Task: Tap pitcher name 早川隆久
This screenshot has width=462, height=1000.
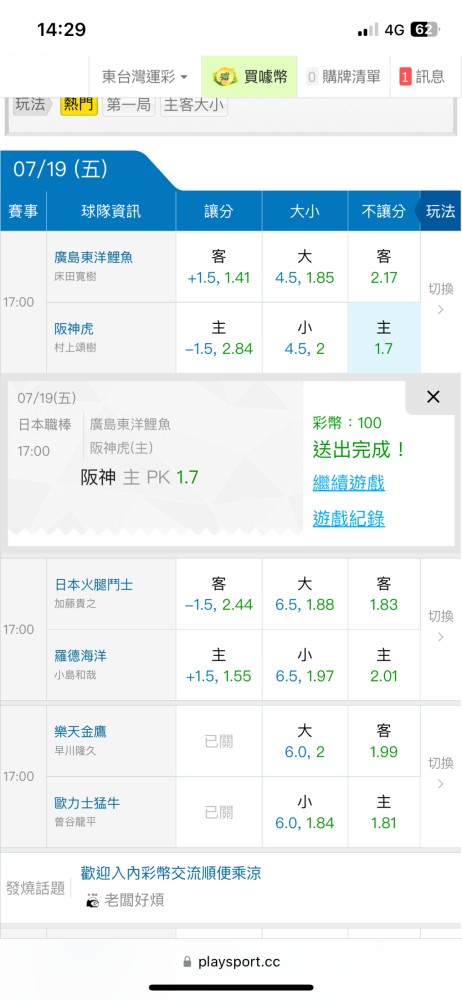Action: [75, 751]
